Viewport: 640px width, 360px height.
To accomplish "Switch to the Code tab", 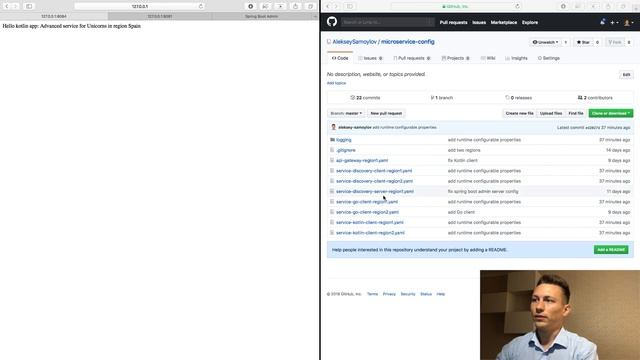I will (340, 58).
